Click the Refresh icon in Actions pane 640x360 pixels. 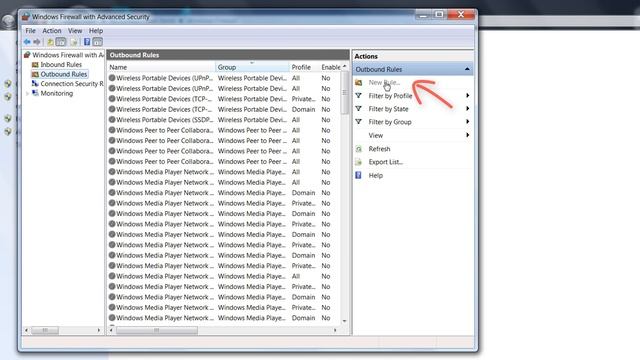point(358,149)
